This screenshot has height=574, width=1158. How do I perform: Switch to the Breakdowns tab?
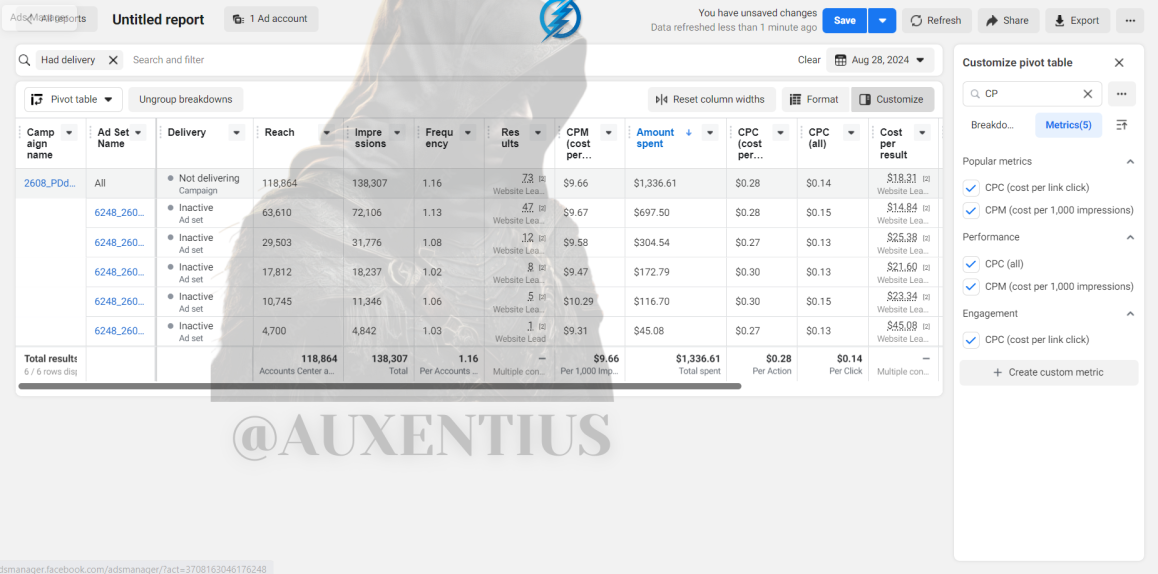click(x=992, y=125)
